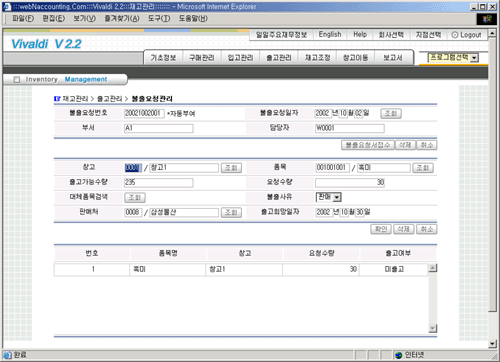Switch to the 기초정보 tab

point(163,58)
